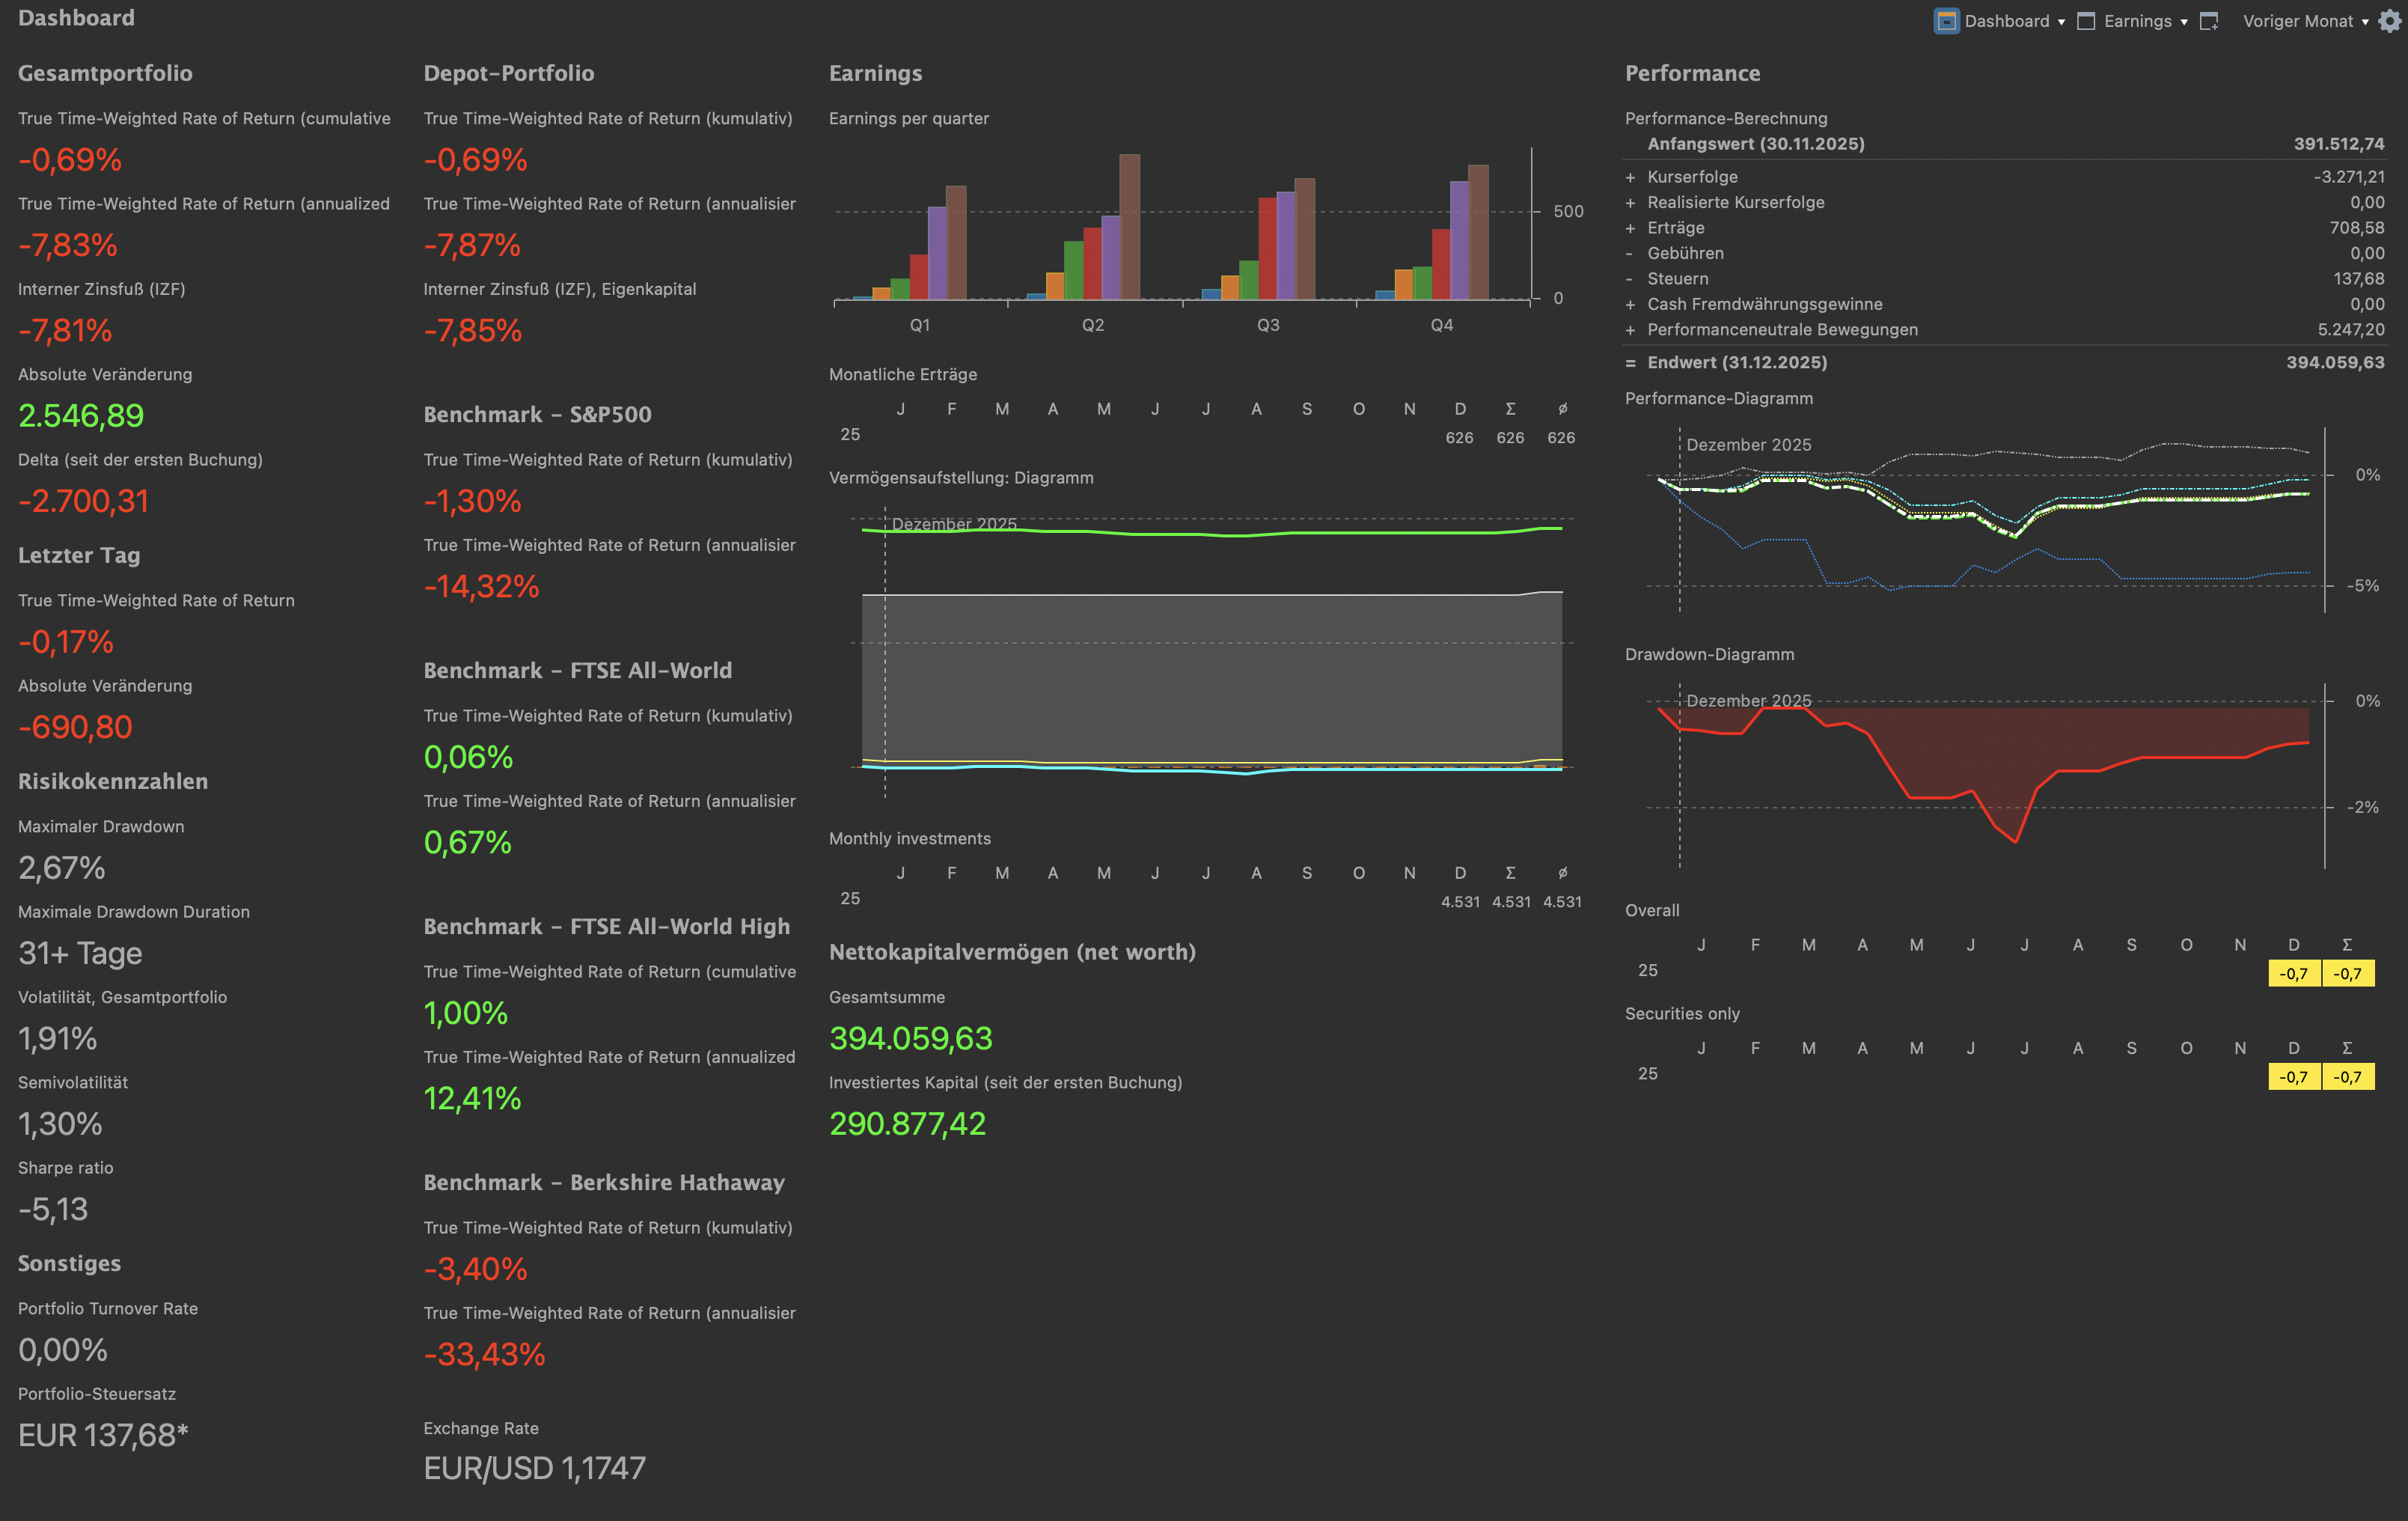
Task: Click the new dashboard plus icon
Action: click(2209, 21)
